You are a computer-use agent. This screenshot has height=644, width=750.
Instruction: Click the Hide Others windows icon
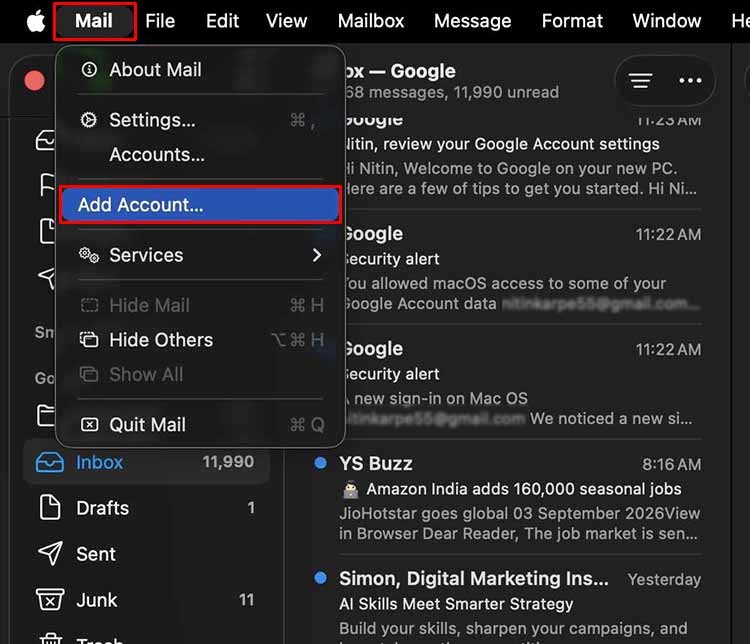[89, 340]
